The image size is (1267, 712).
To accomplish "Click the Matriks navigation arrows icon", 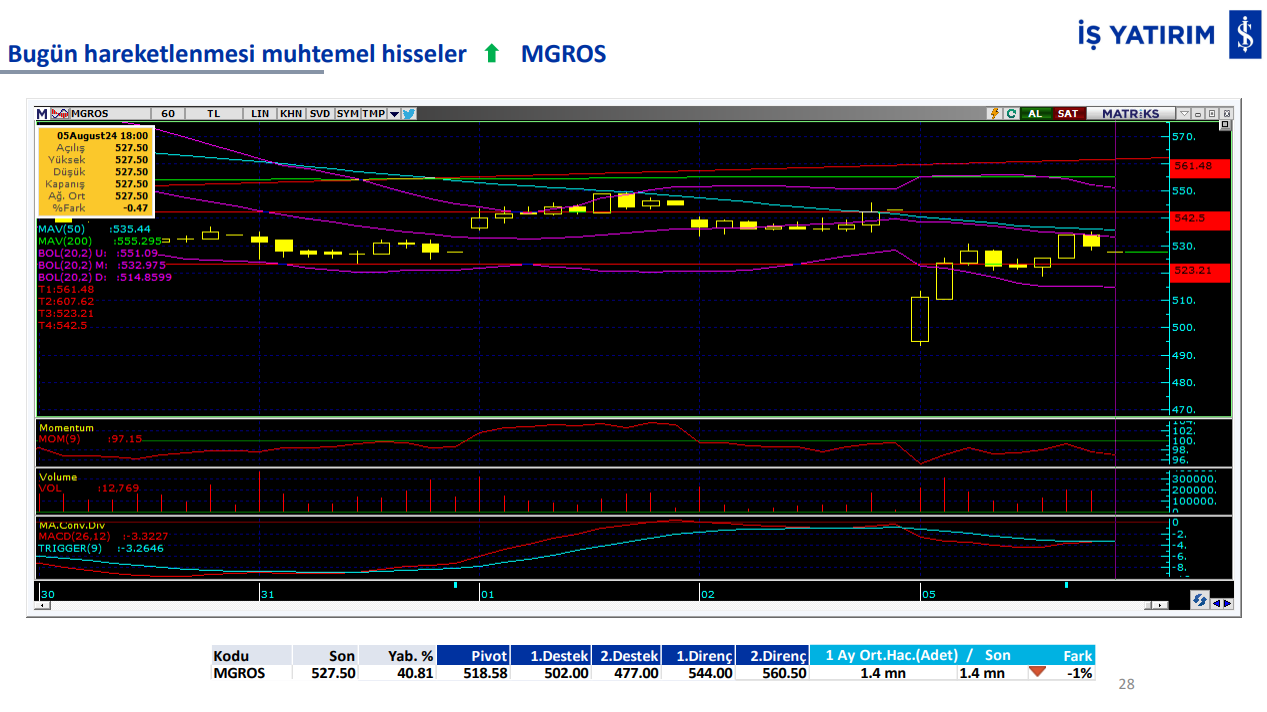I will [x=1200, y=600].
